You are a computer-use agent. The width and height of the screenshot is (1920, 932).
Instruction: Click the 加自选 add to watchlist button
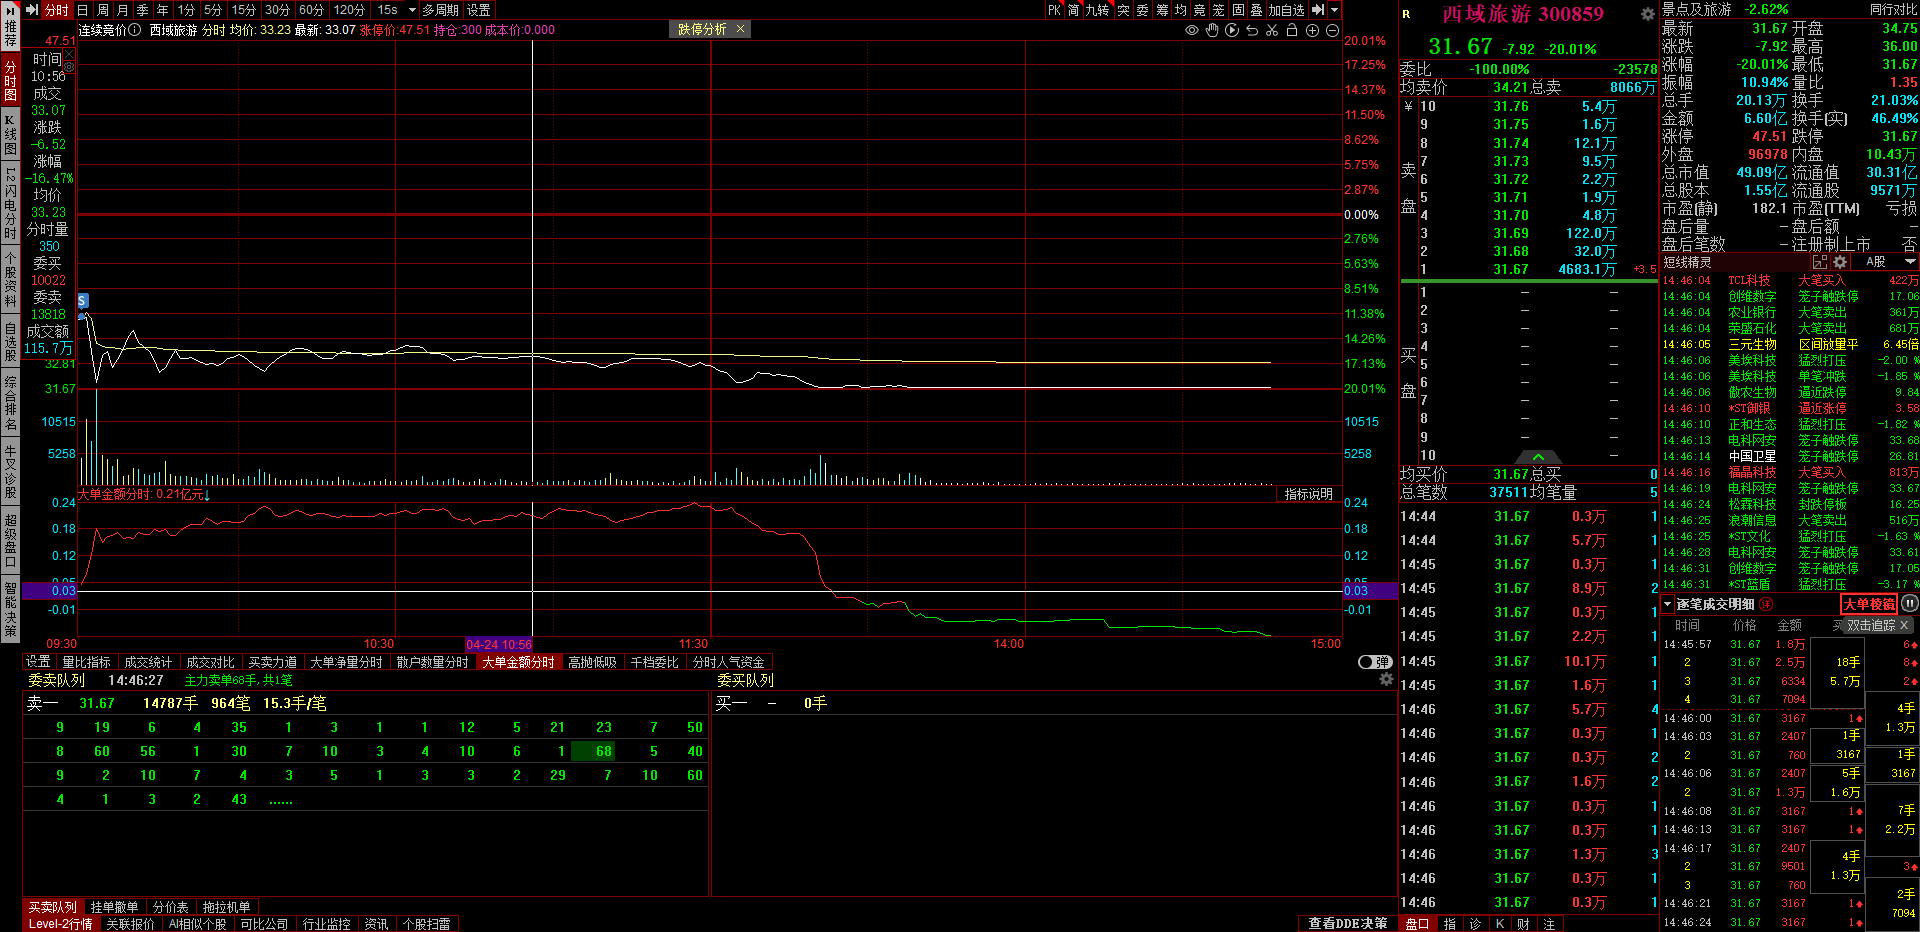(x=1286, y=10)
